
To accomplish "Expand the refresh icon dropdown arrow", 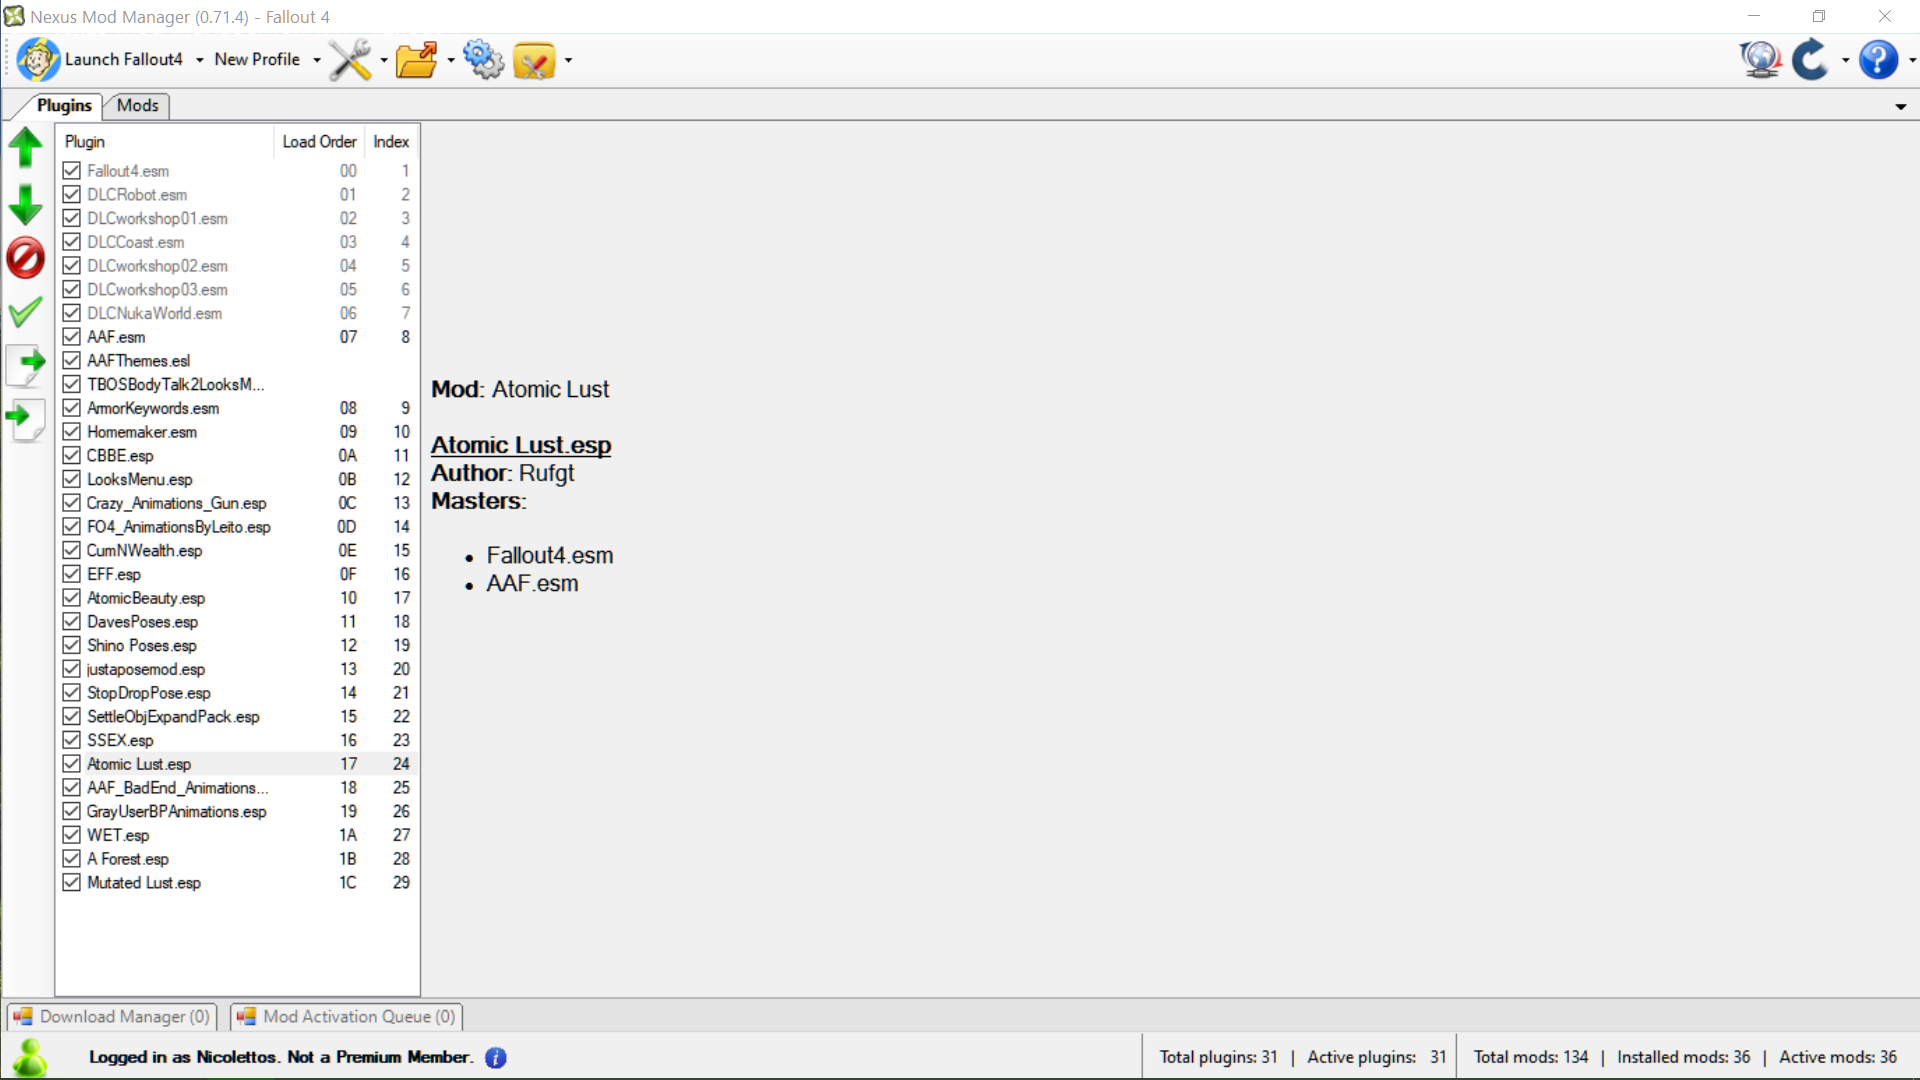I will pyautogui.click(x=1845, y=61).
